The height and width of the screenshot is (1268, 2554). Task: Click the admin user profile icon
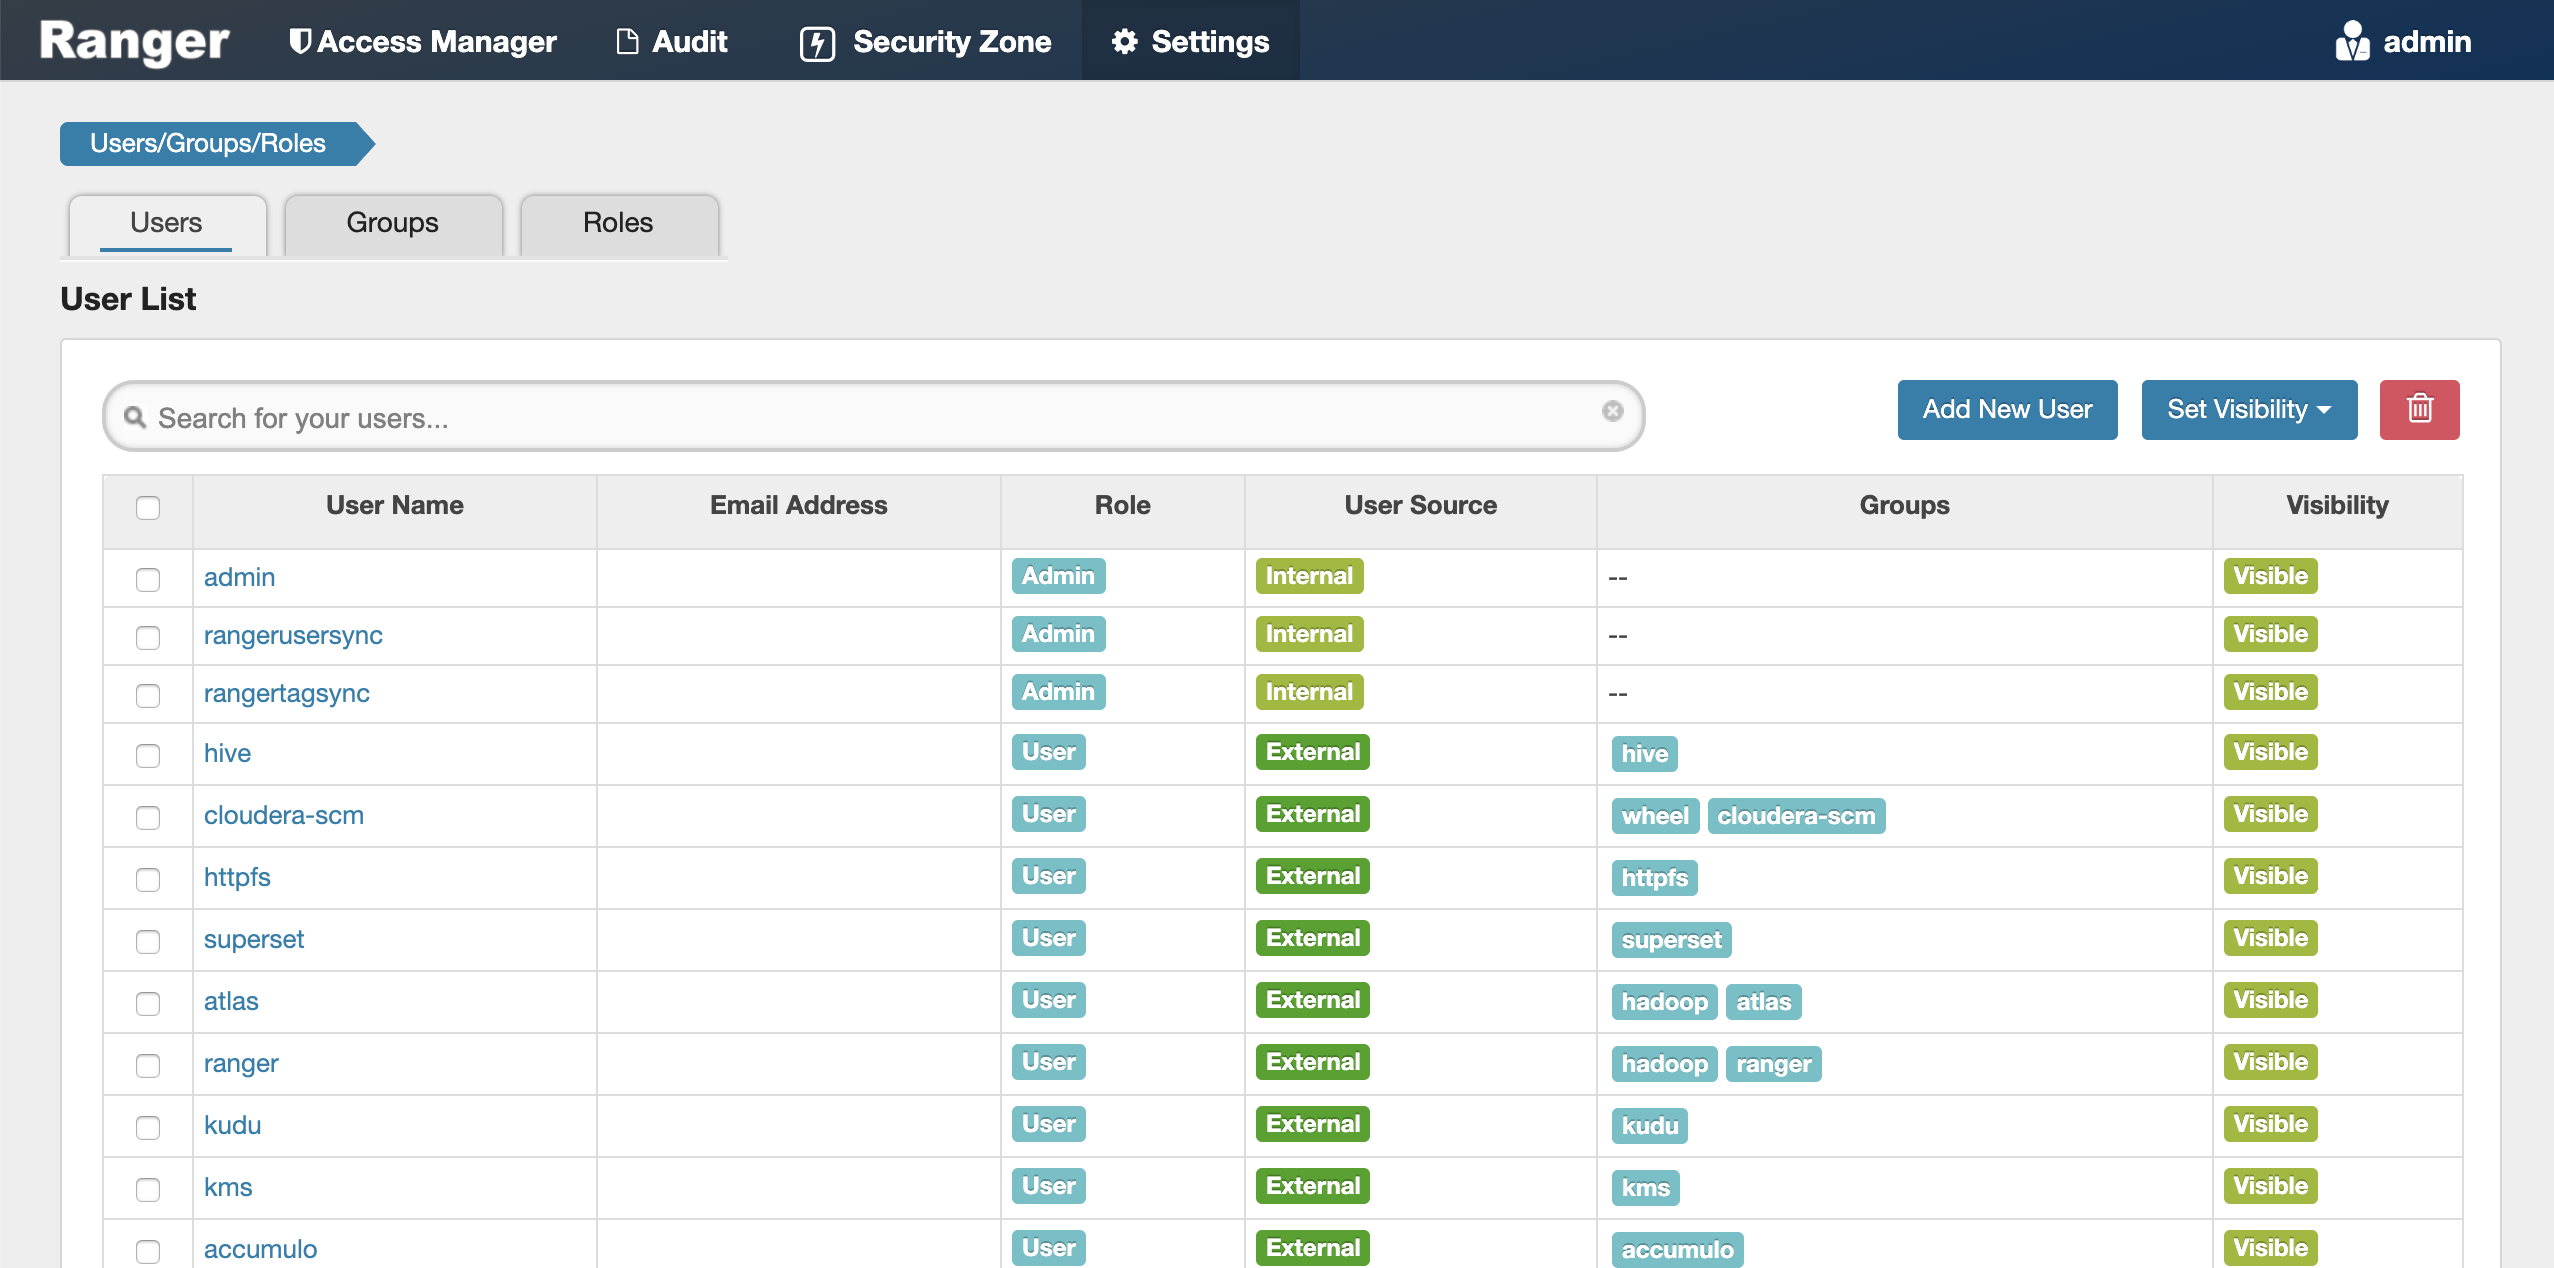(x=2351, y=41)
